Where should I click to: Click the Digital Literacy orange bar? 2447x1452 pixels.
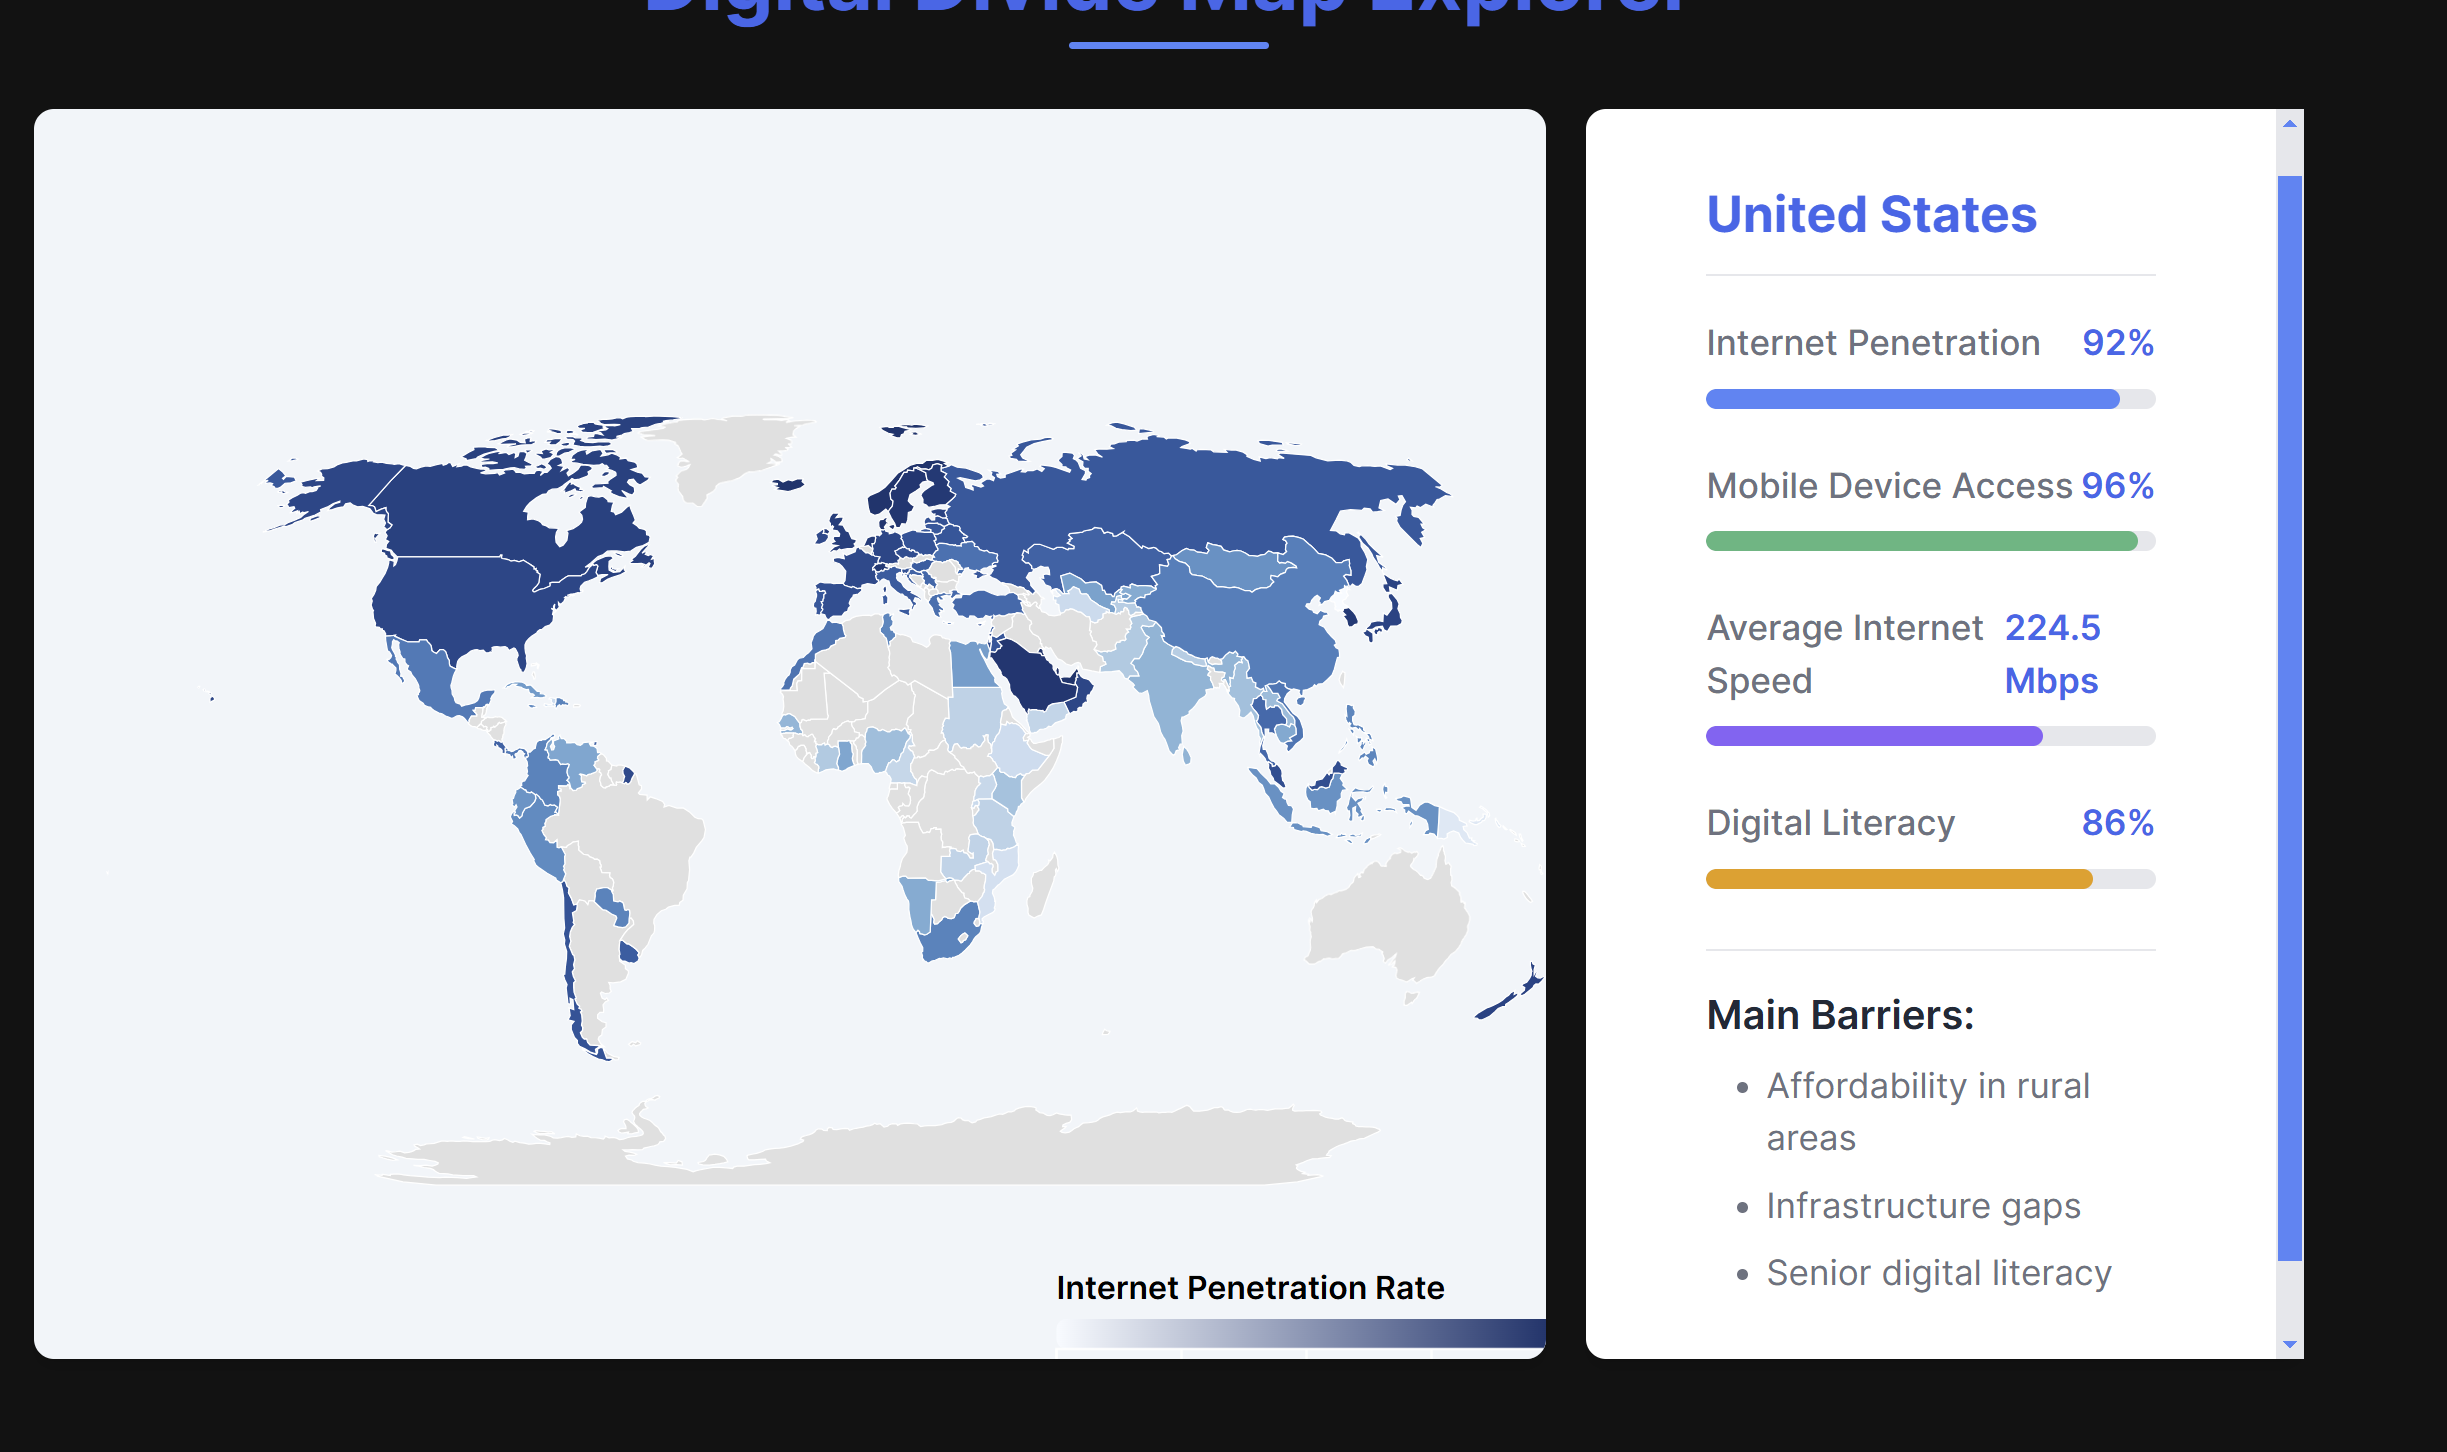pos(1900,879)
